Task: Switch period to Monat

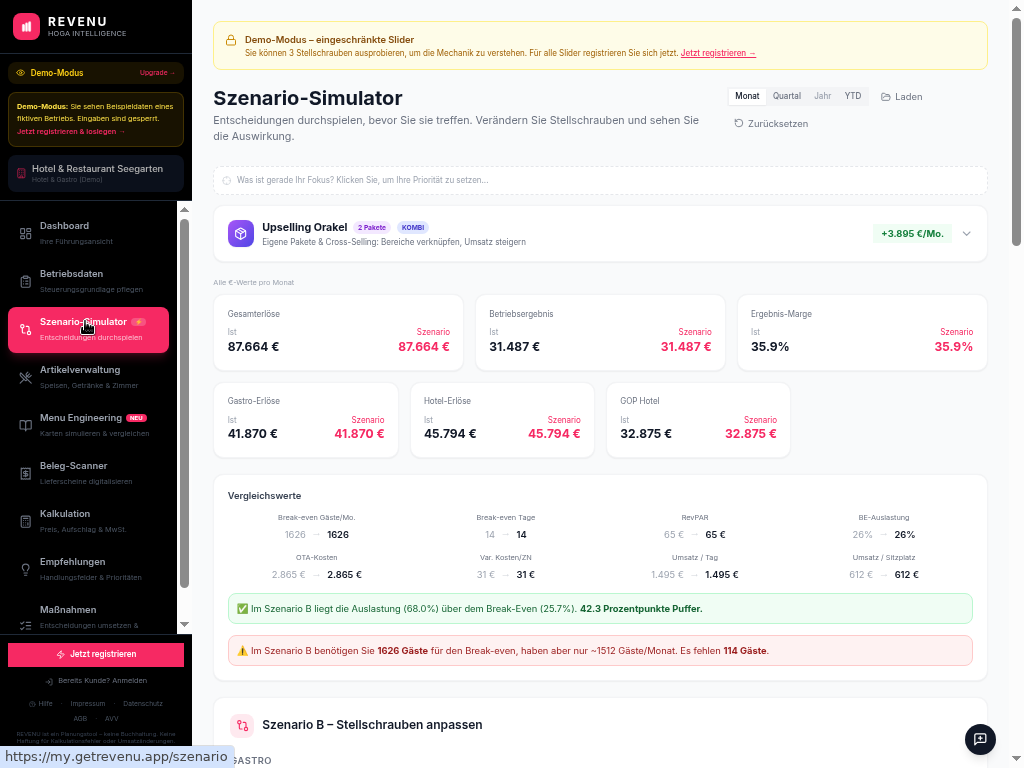Action: point(747,96)
